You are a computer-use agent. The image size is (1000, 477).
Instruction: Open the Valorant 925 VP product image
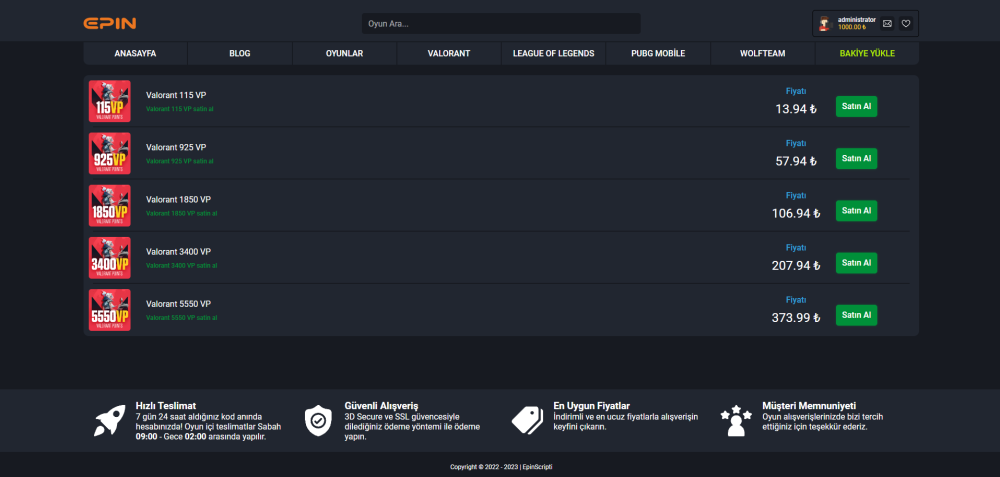110,154
